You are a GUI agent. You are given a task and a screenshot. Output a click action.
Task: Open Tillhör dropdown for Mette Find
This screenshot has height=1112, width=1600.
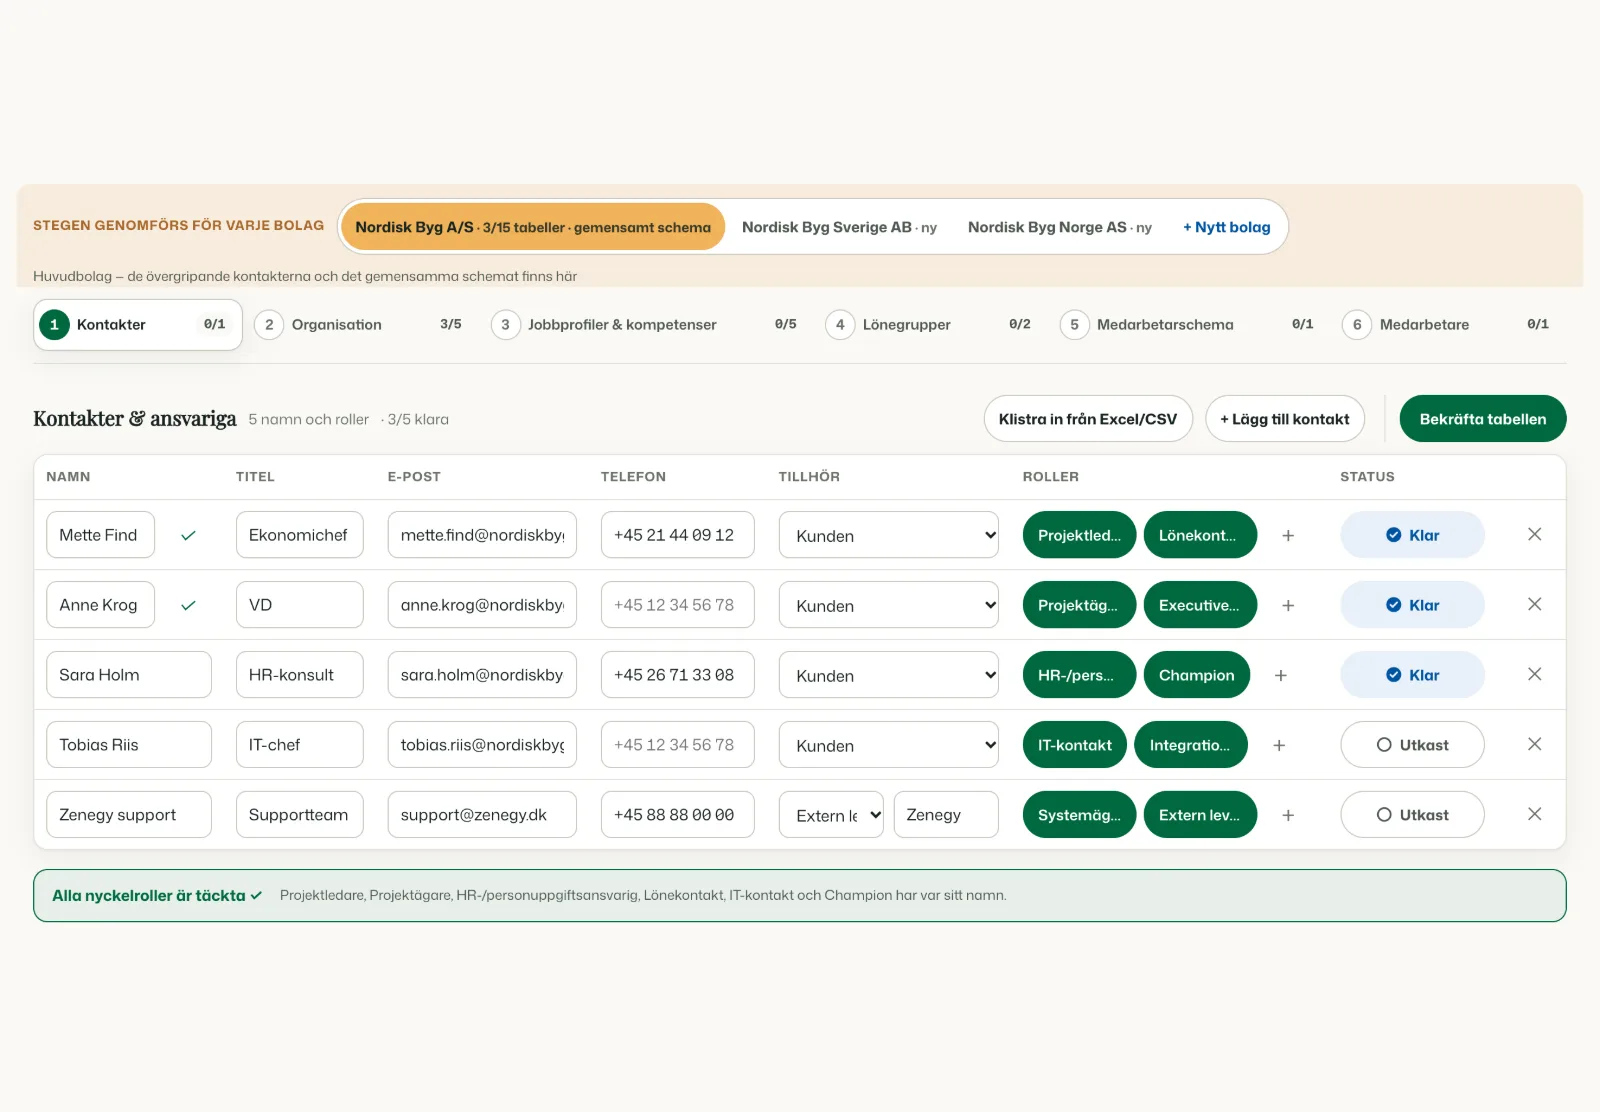(x=888, y=535)
